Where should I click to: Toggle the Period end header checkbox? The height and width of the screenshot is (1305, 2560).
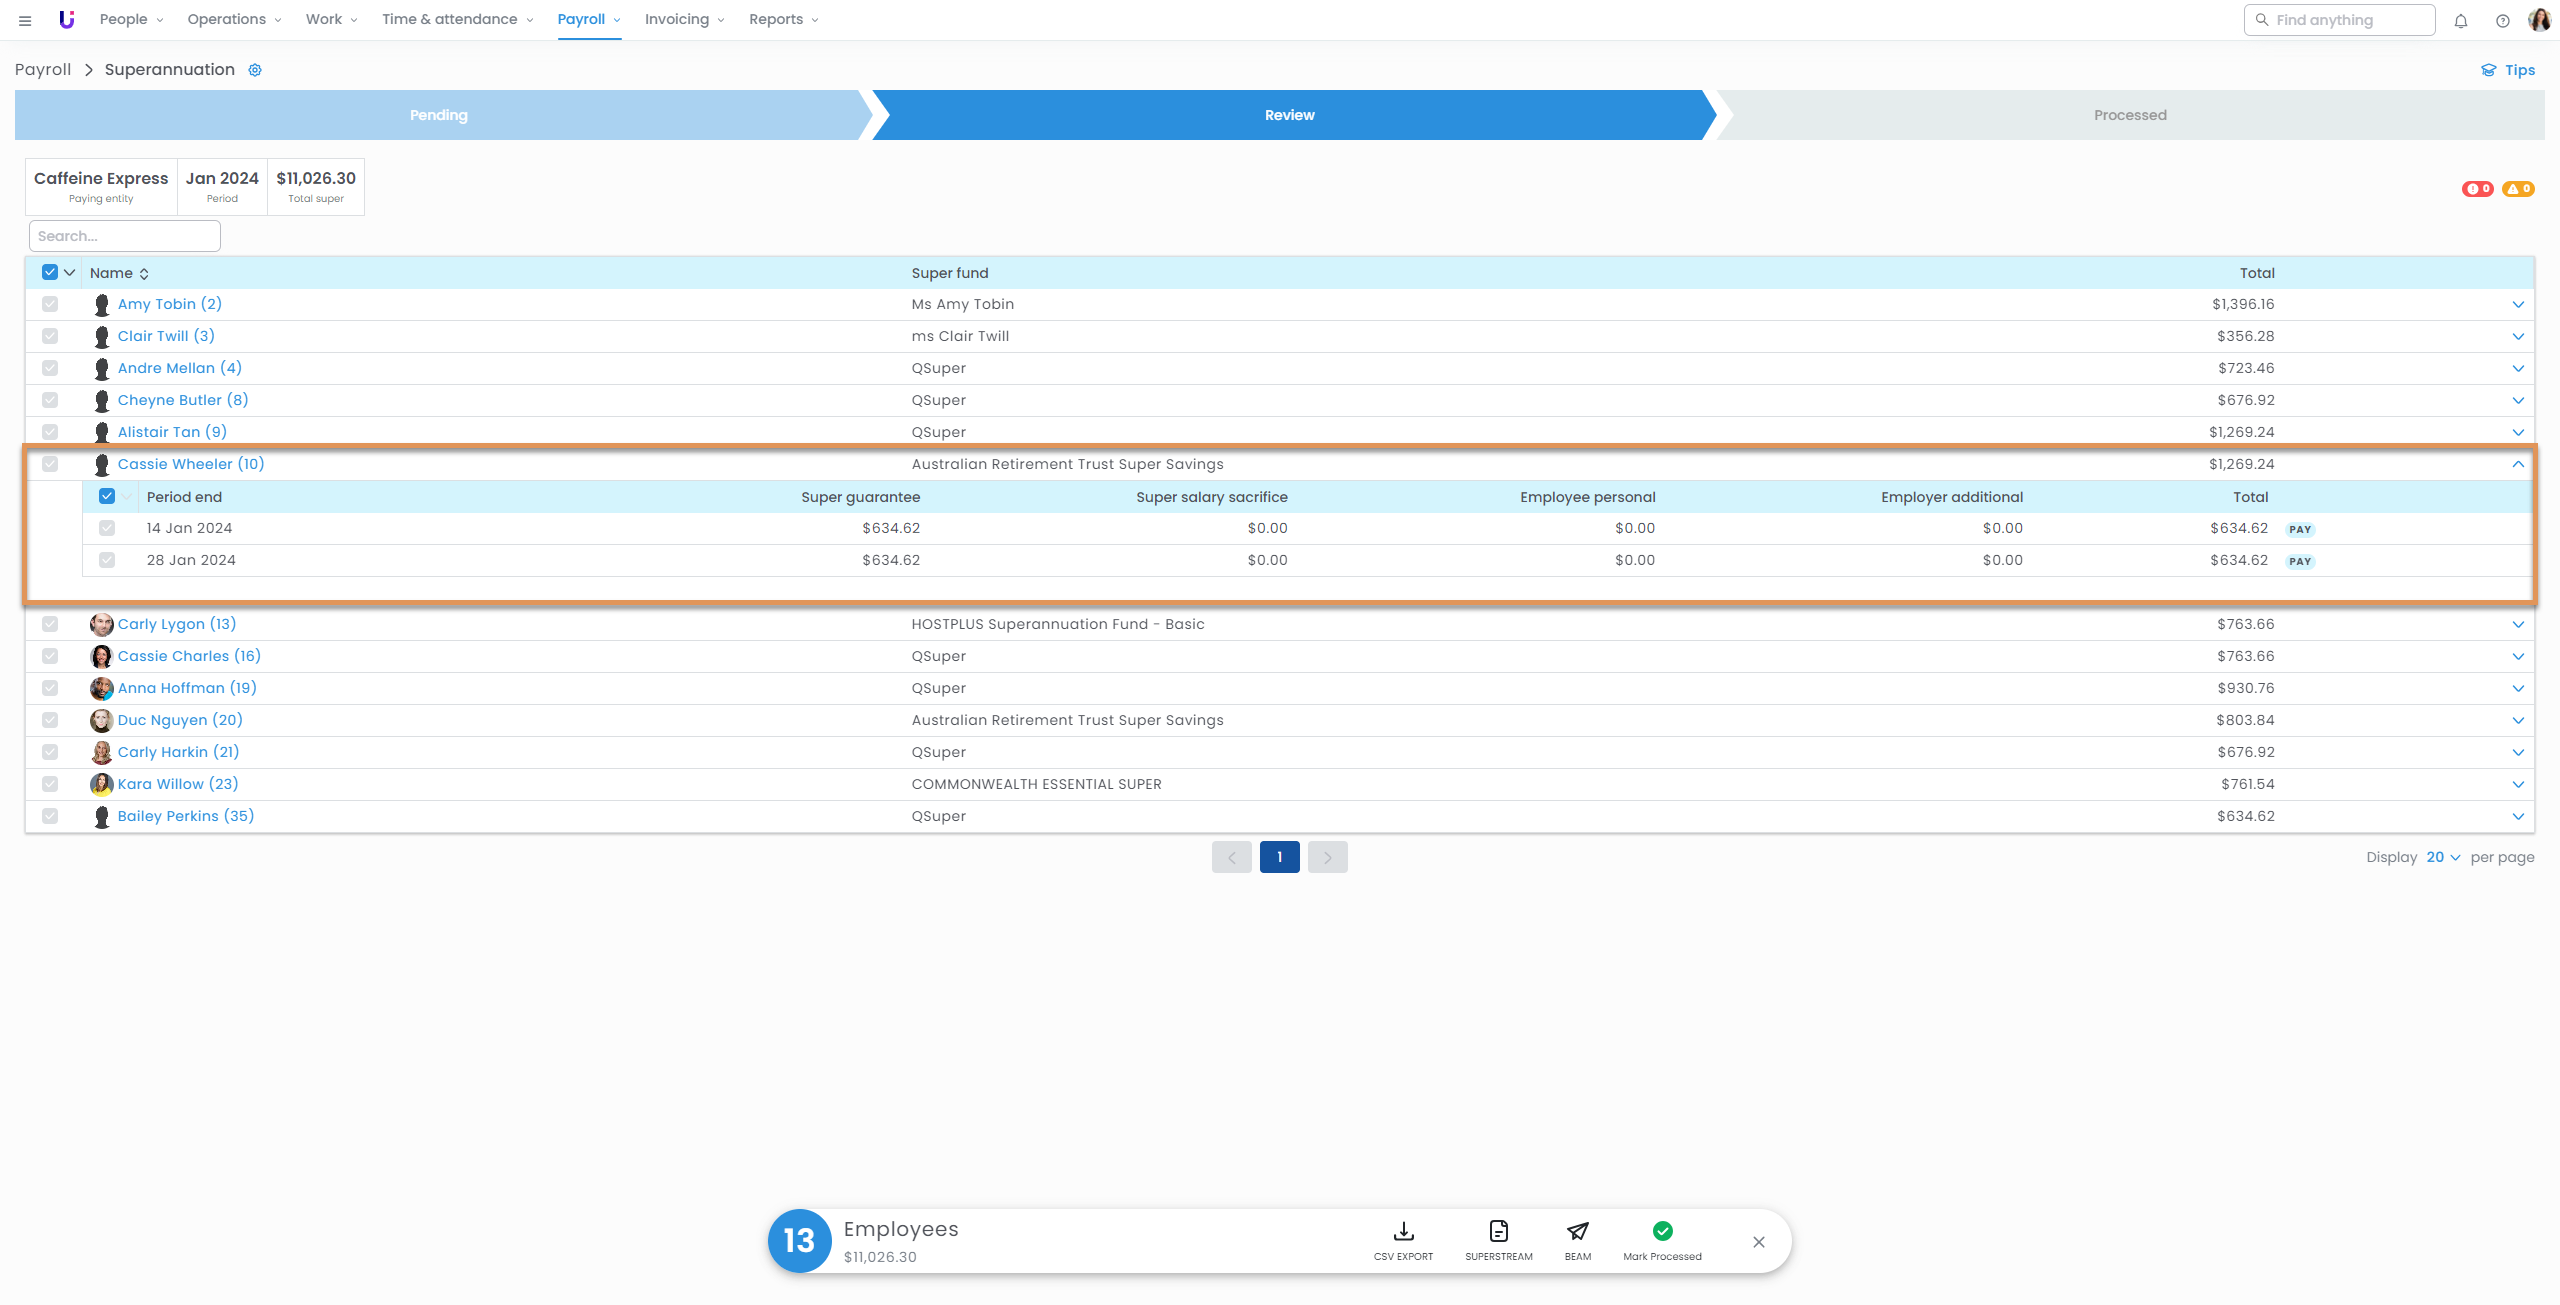pos(107,496)
